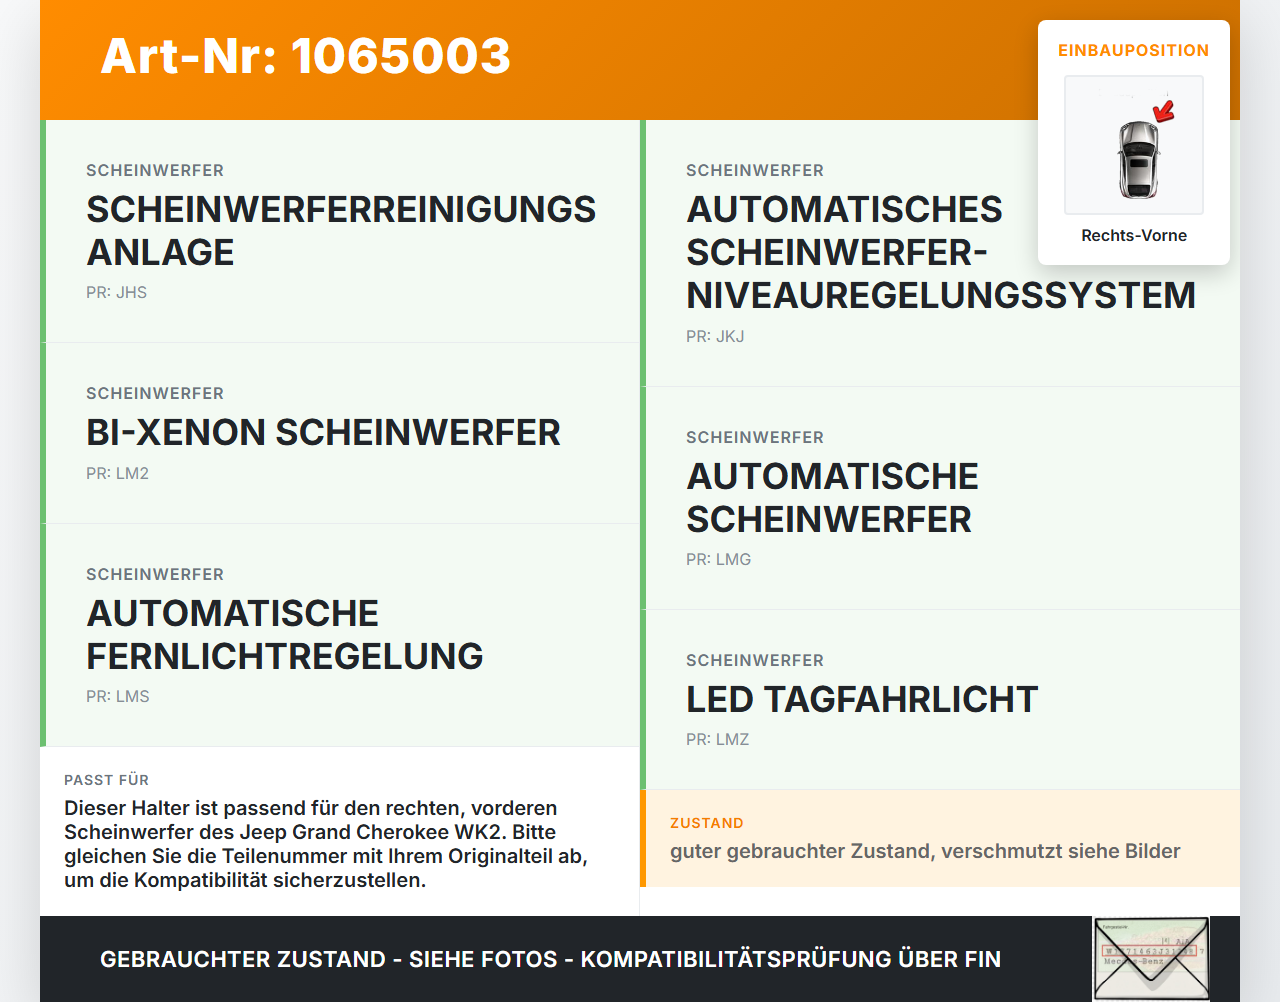Click SCHEINWERFER label above BI-XENON
Viewport: 1280px width, 1002px height.
coord(155,393)
